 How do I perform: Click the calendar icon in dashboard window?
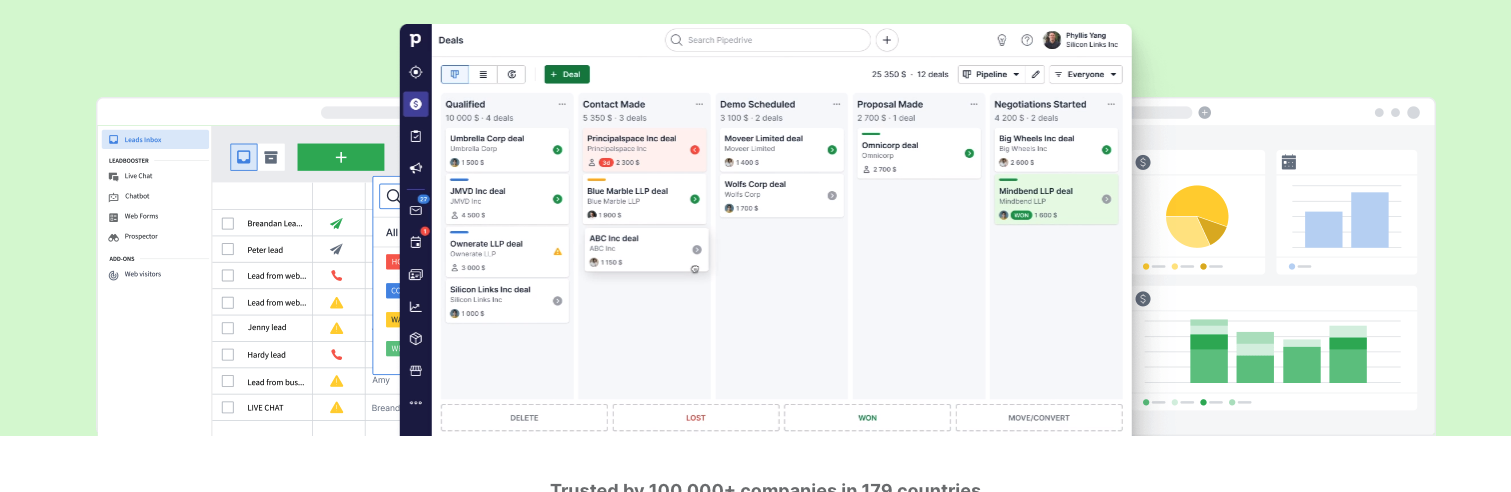[x=1288, y=162]
